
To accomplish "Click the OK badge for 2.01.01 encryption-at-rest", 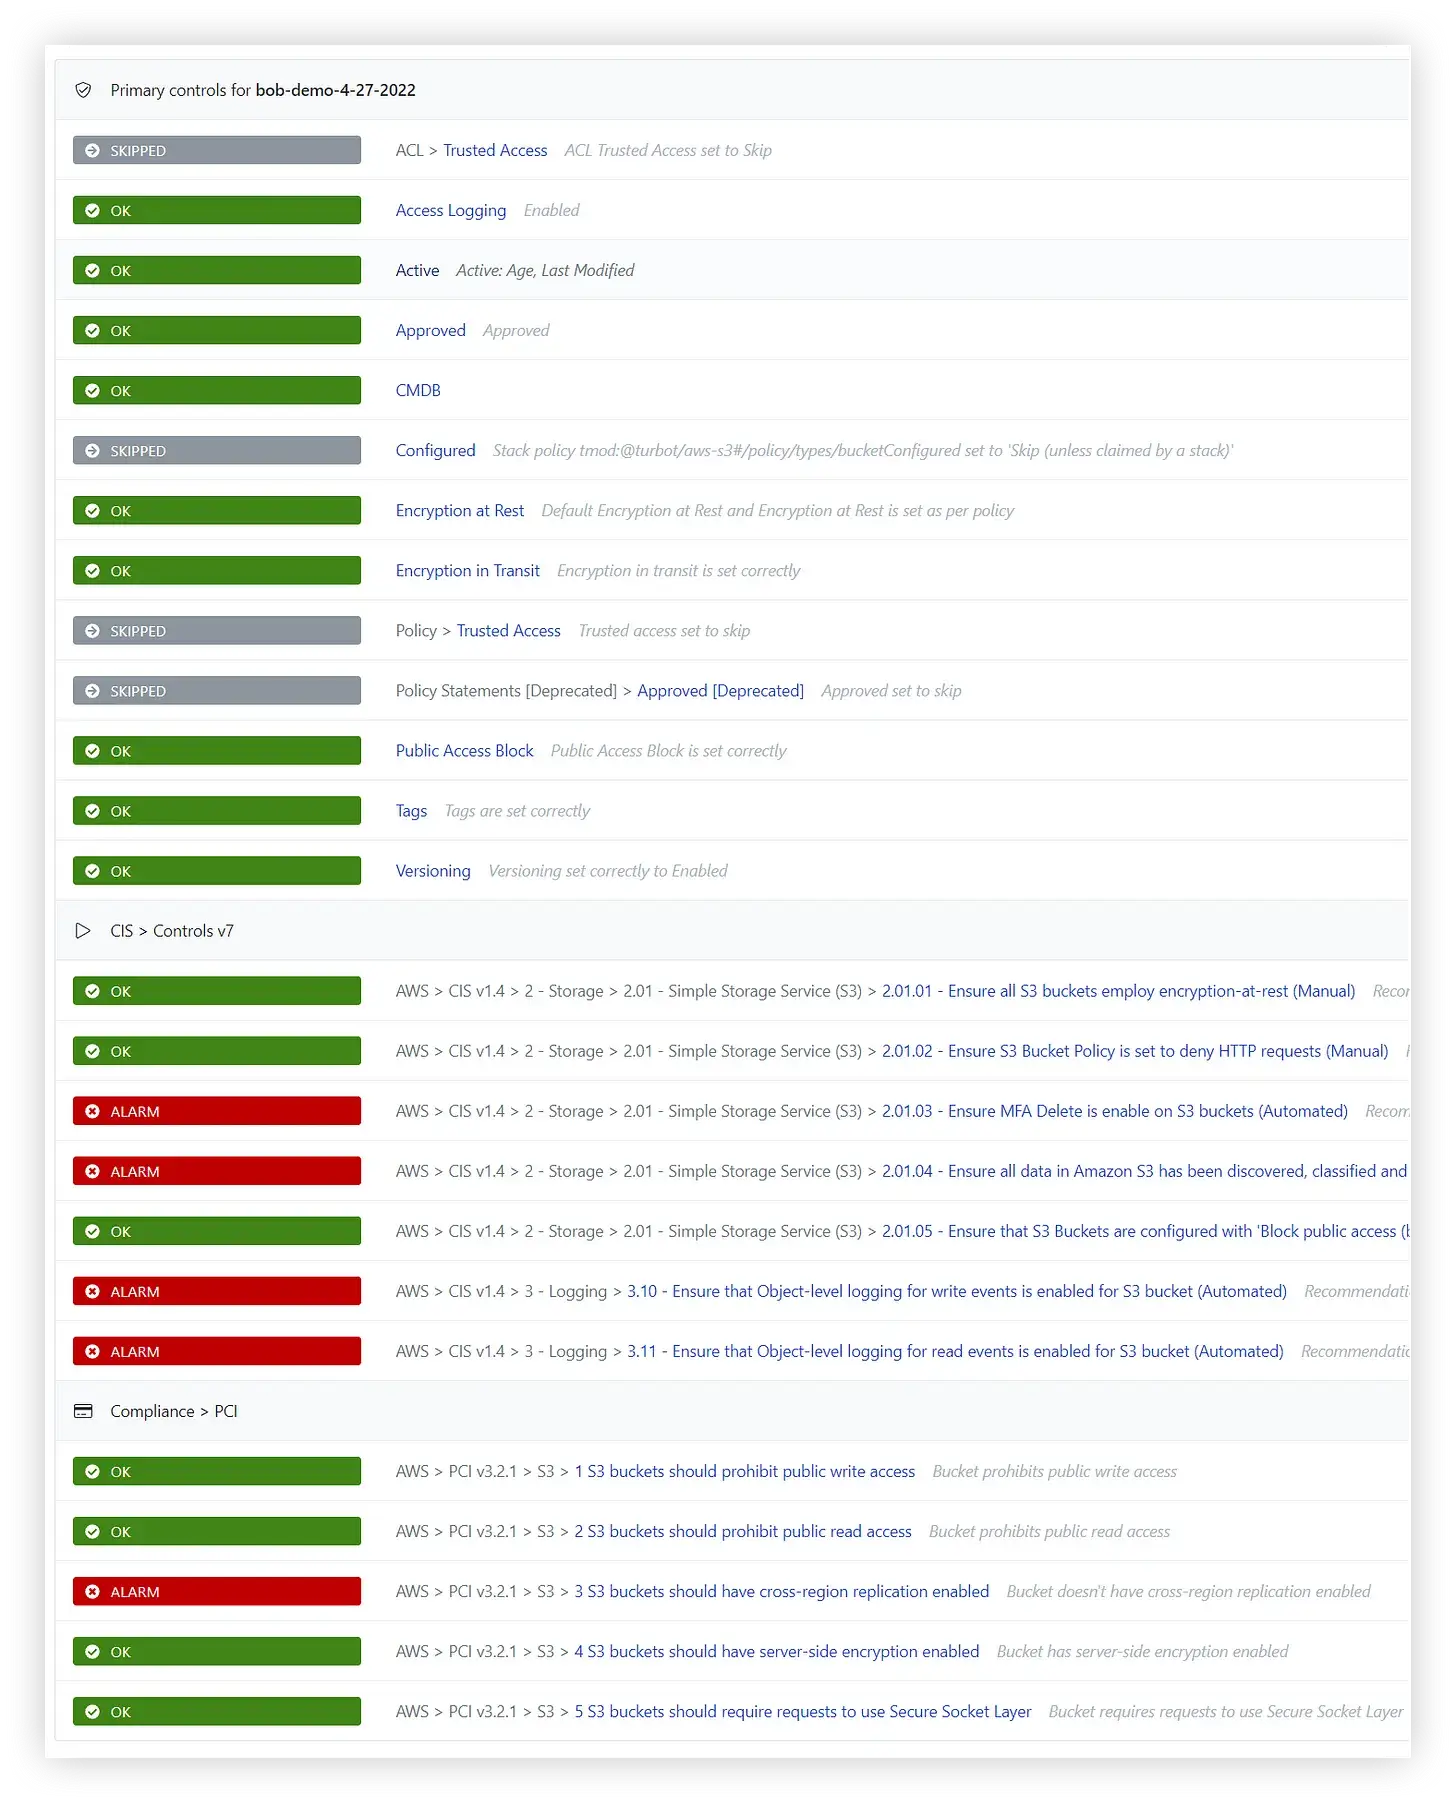I will click(217, 991).
